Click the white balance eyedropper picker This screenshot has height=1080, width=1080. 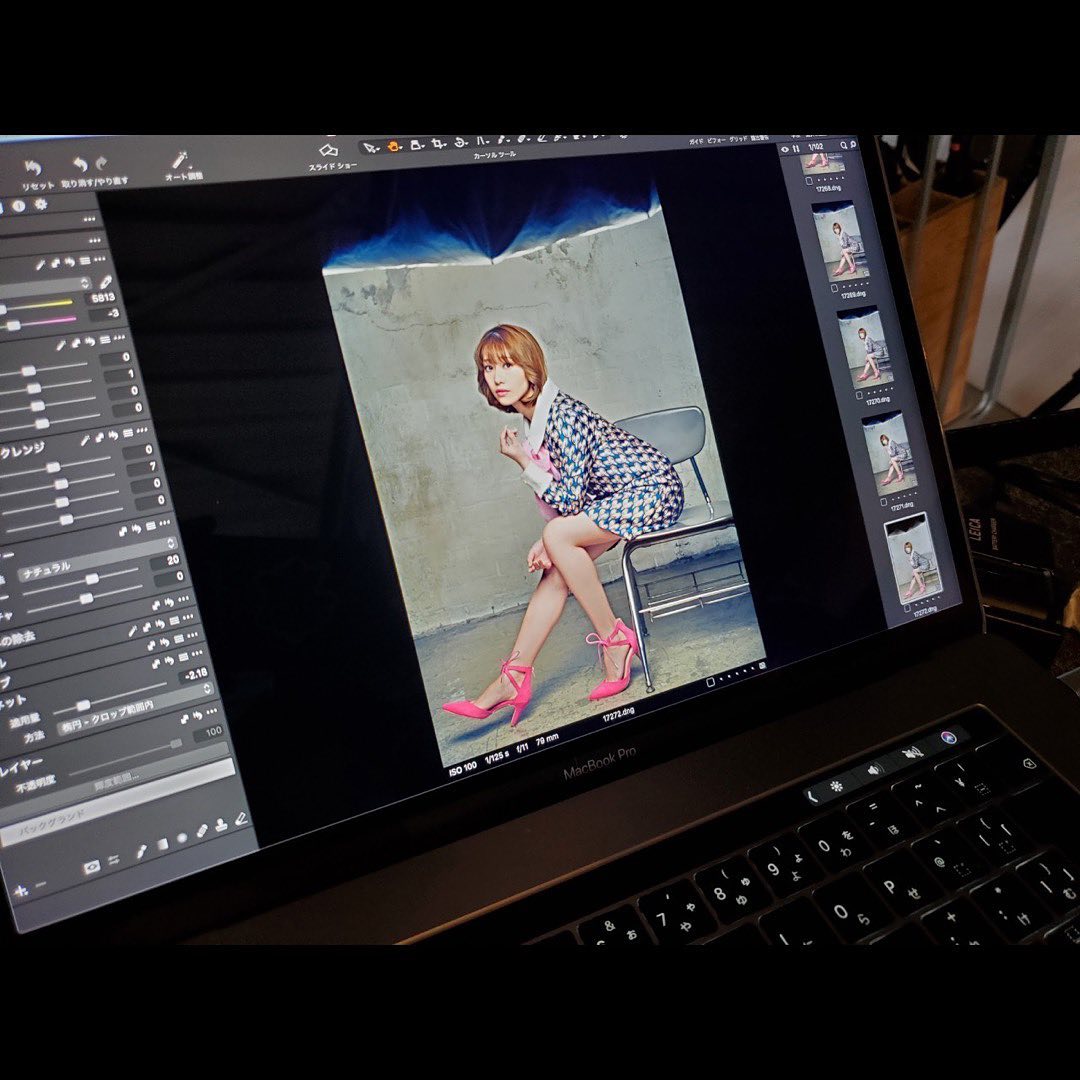[106, 283]
